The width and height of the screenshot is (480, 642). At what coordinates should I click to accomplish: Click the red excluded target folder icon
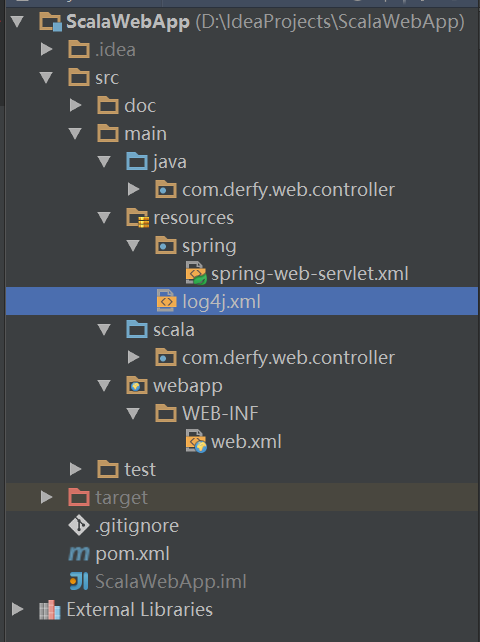pos(79,497)
